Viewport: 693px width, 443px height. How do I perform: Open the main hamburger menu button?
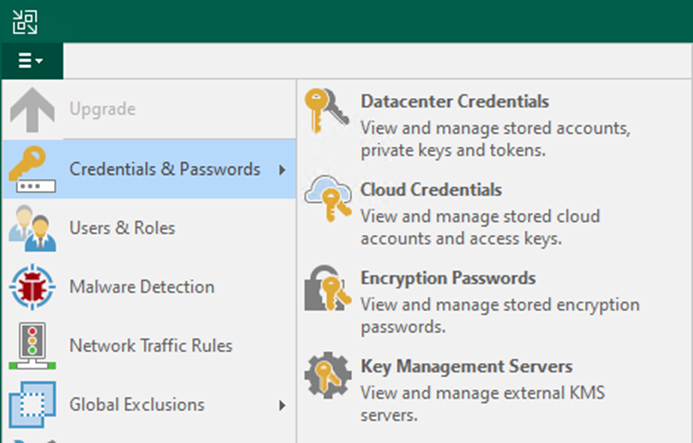tap(31, 61)
